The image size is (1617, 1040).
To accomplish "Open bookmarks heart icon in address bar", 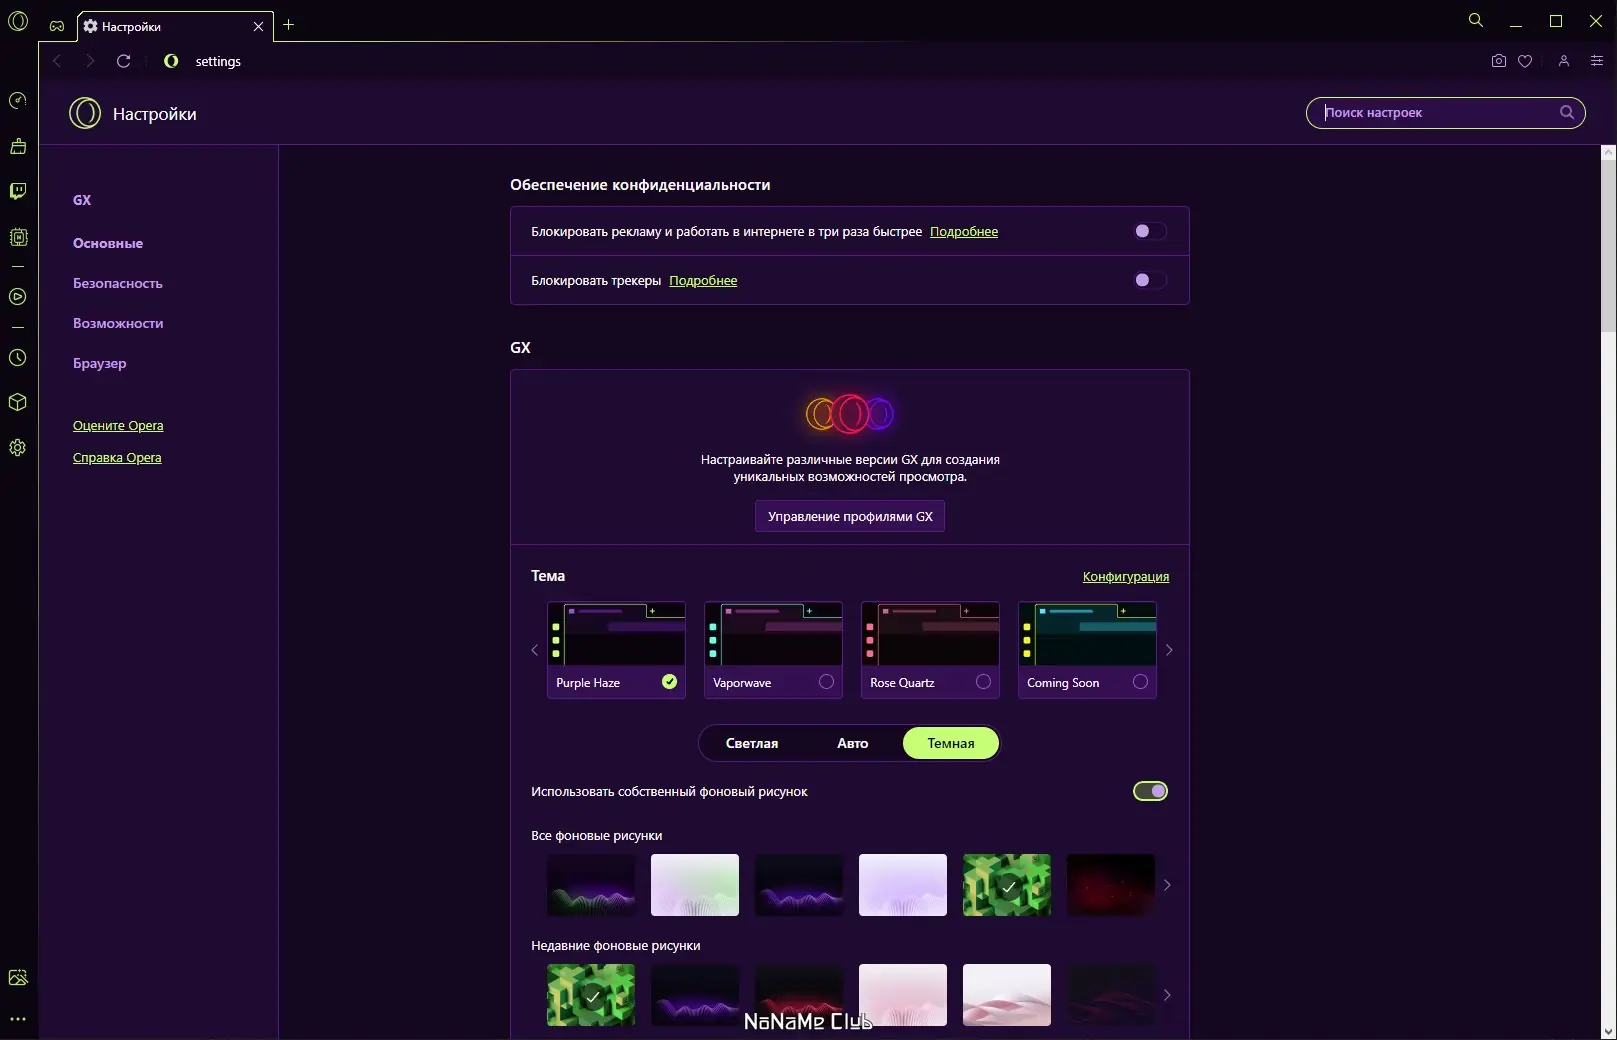I will click(x=1525, y=61).
